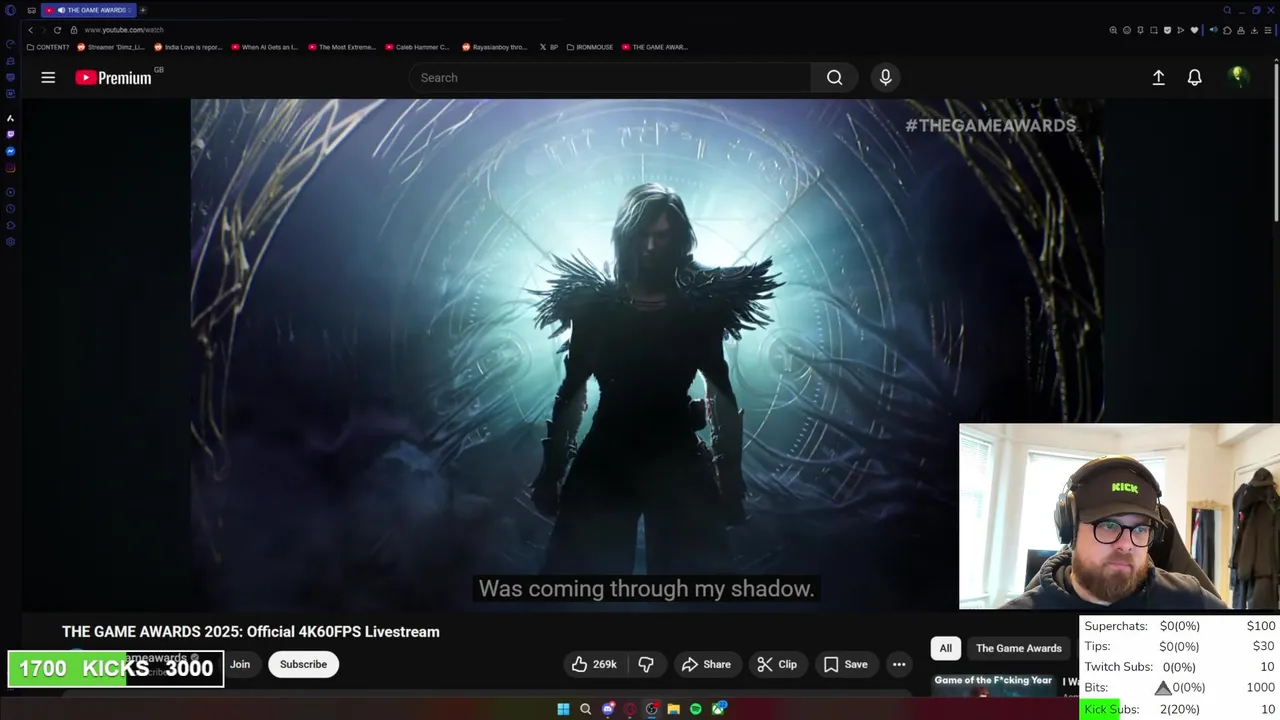Open sidebar settings gear icon
Viewport: 1280px width, 720px height.
10,241
